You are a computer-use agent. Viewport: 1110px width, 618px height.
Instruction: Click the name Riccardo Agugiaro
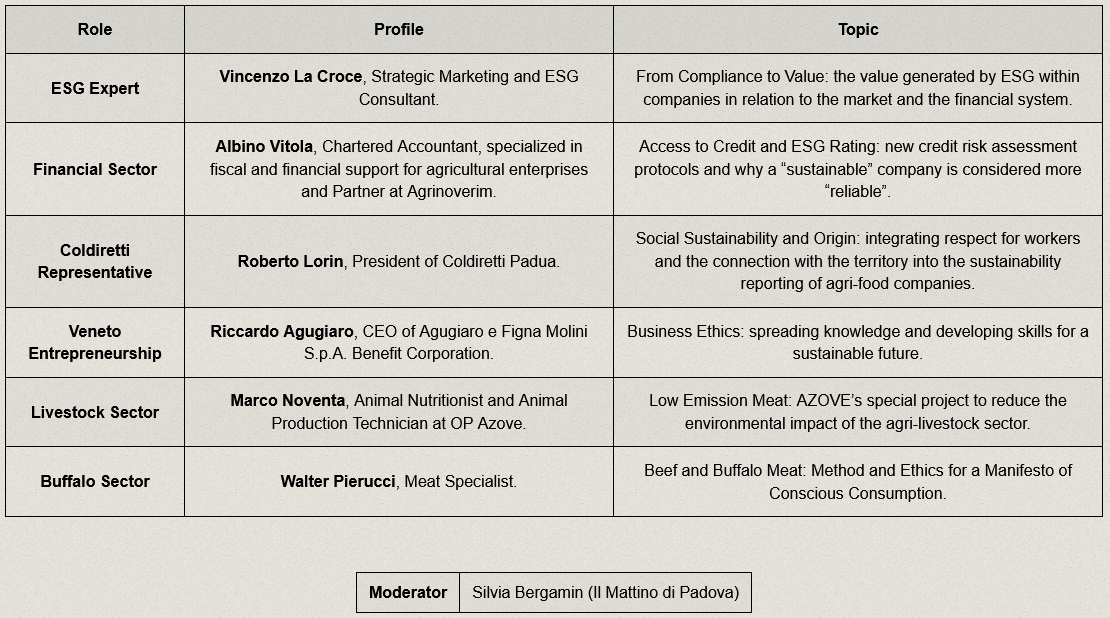(282, 331)
